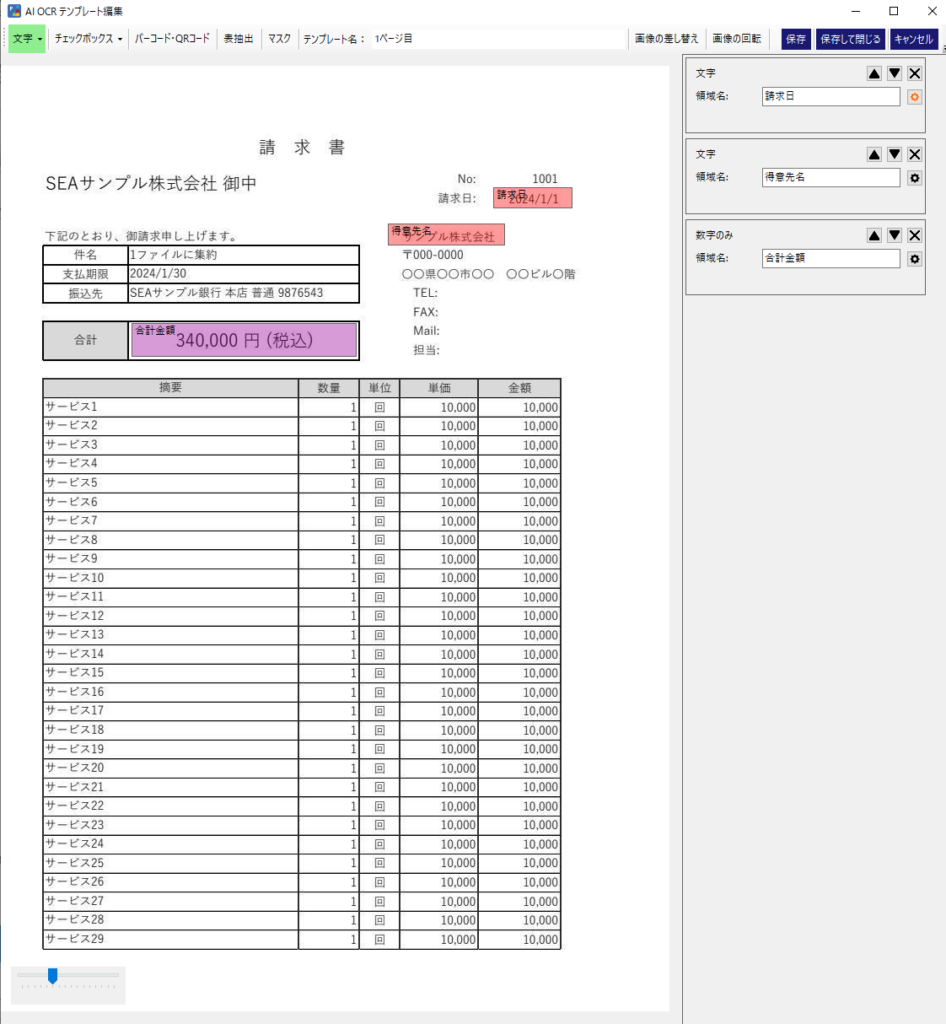Delete the 合計金額 field panel

915,236
